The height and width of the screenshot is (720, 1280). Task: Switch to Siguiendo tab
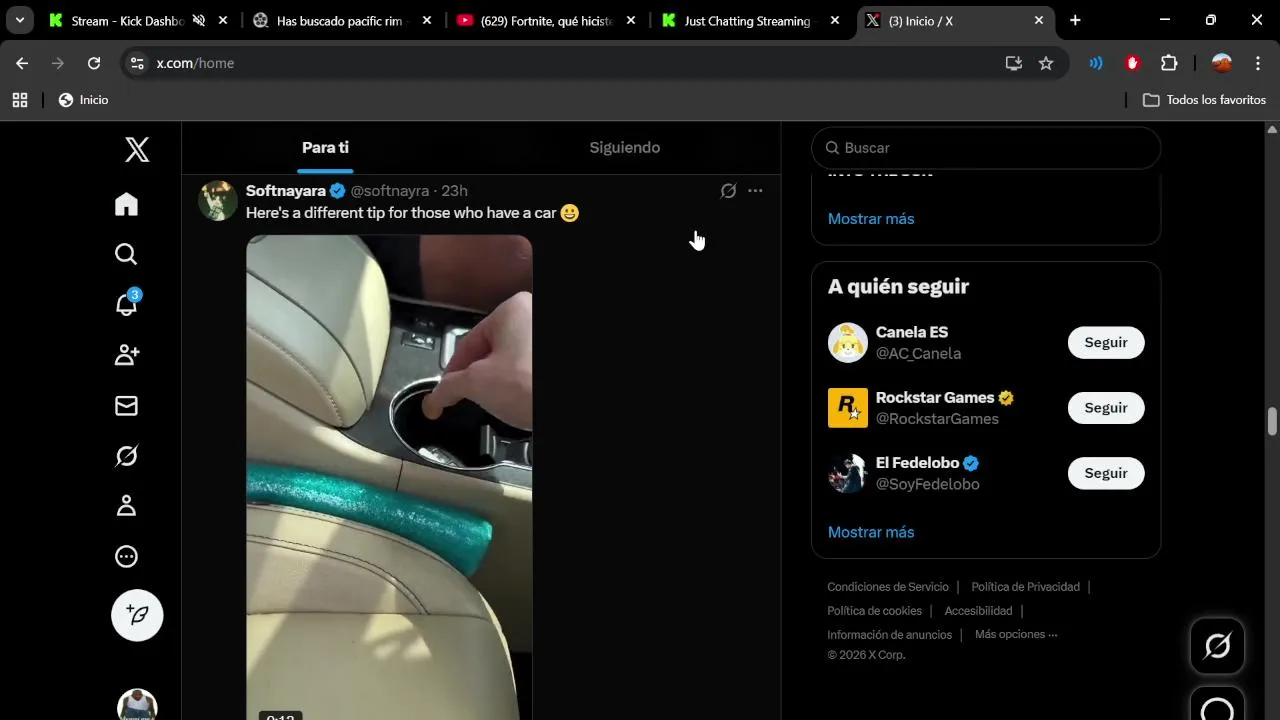point(625,148)
